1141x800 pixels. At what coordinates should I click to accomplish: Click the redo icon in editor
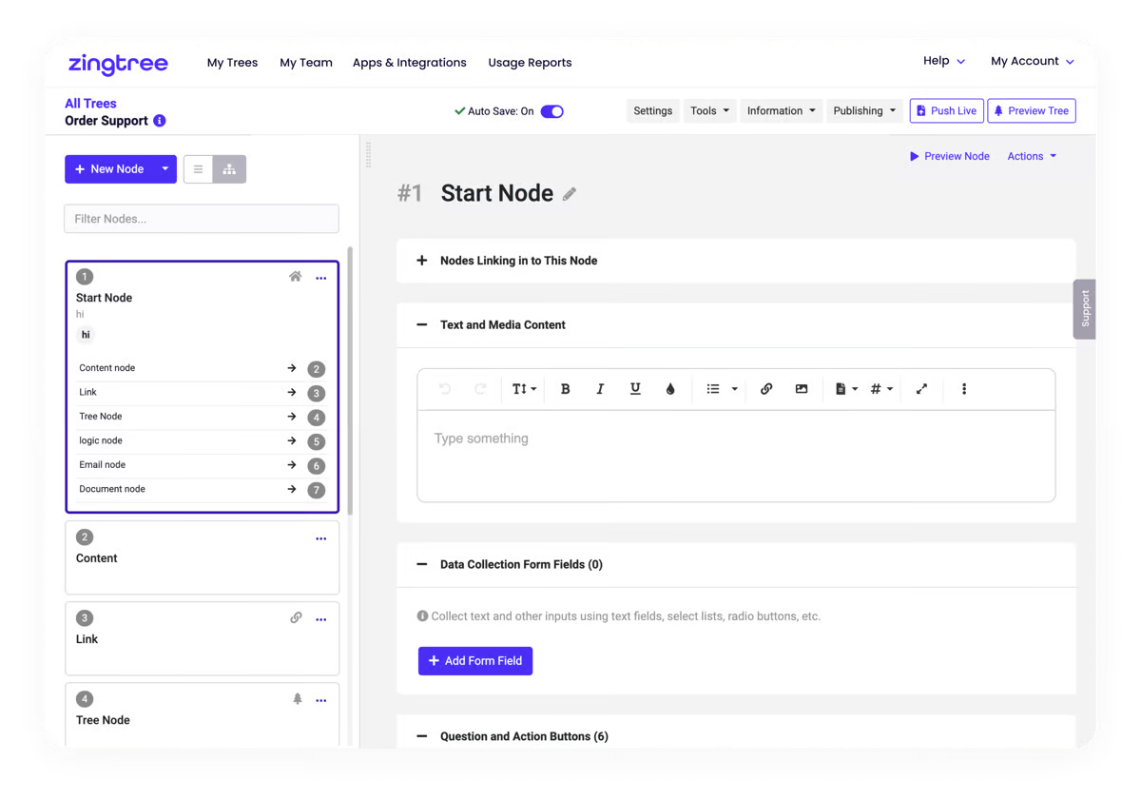point(480,389)
